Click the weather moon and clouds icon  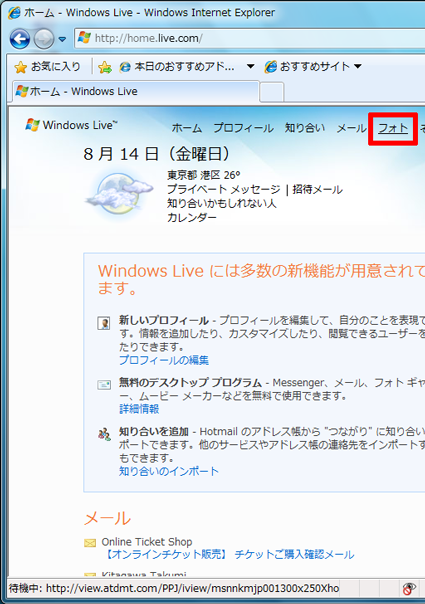(119, 194)
